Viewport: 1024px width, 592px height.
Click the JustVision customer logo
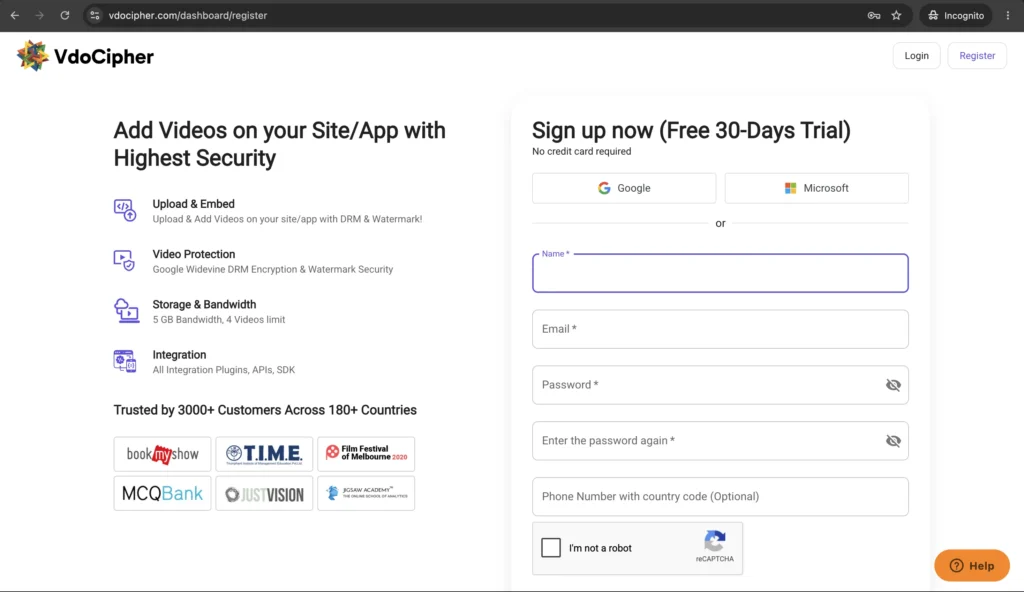click(264, 493)
